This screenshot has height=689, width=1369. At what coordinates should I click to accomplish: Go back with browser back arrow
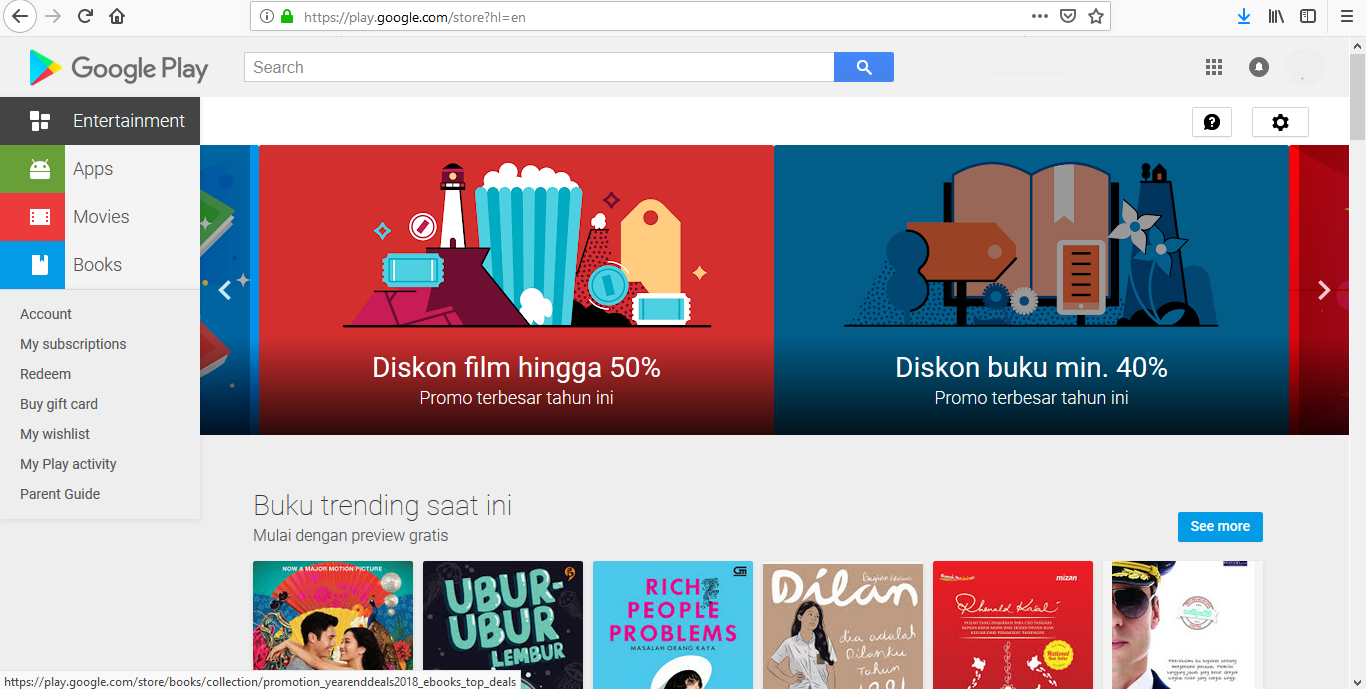coord(19,16)
